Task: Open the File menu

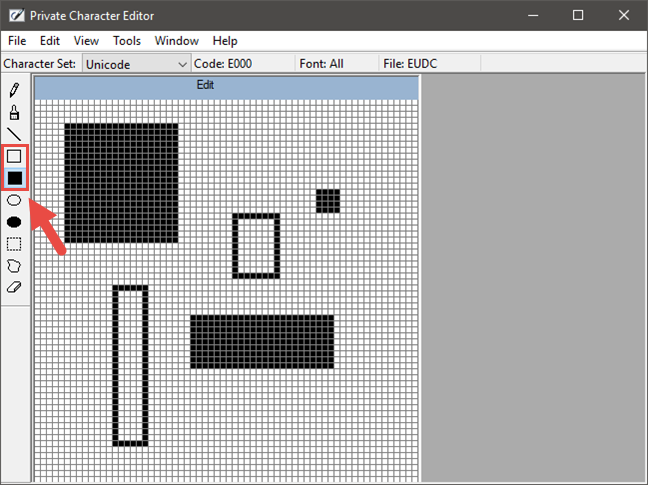Action: 17,41
